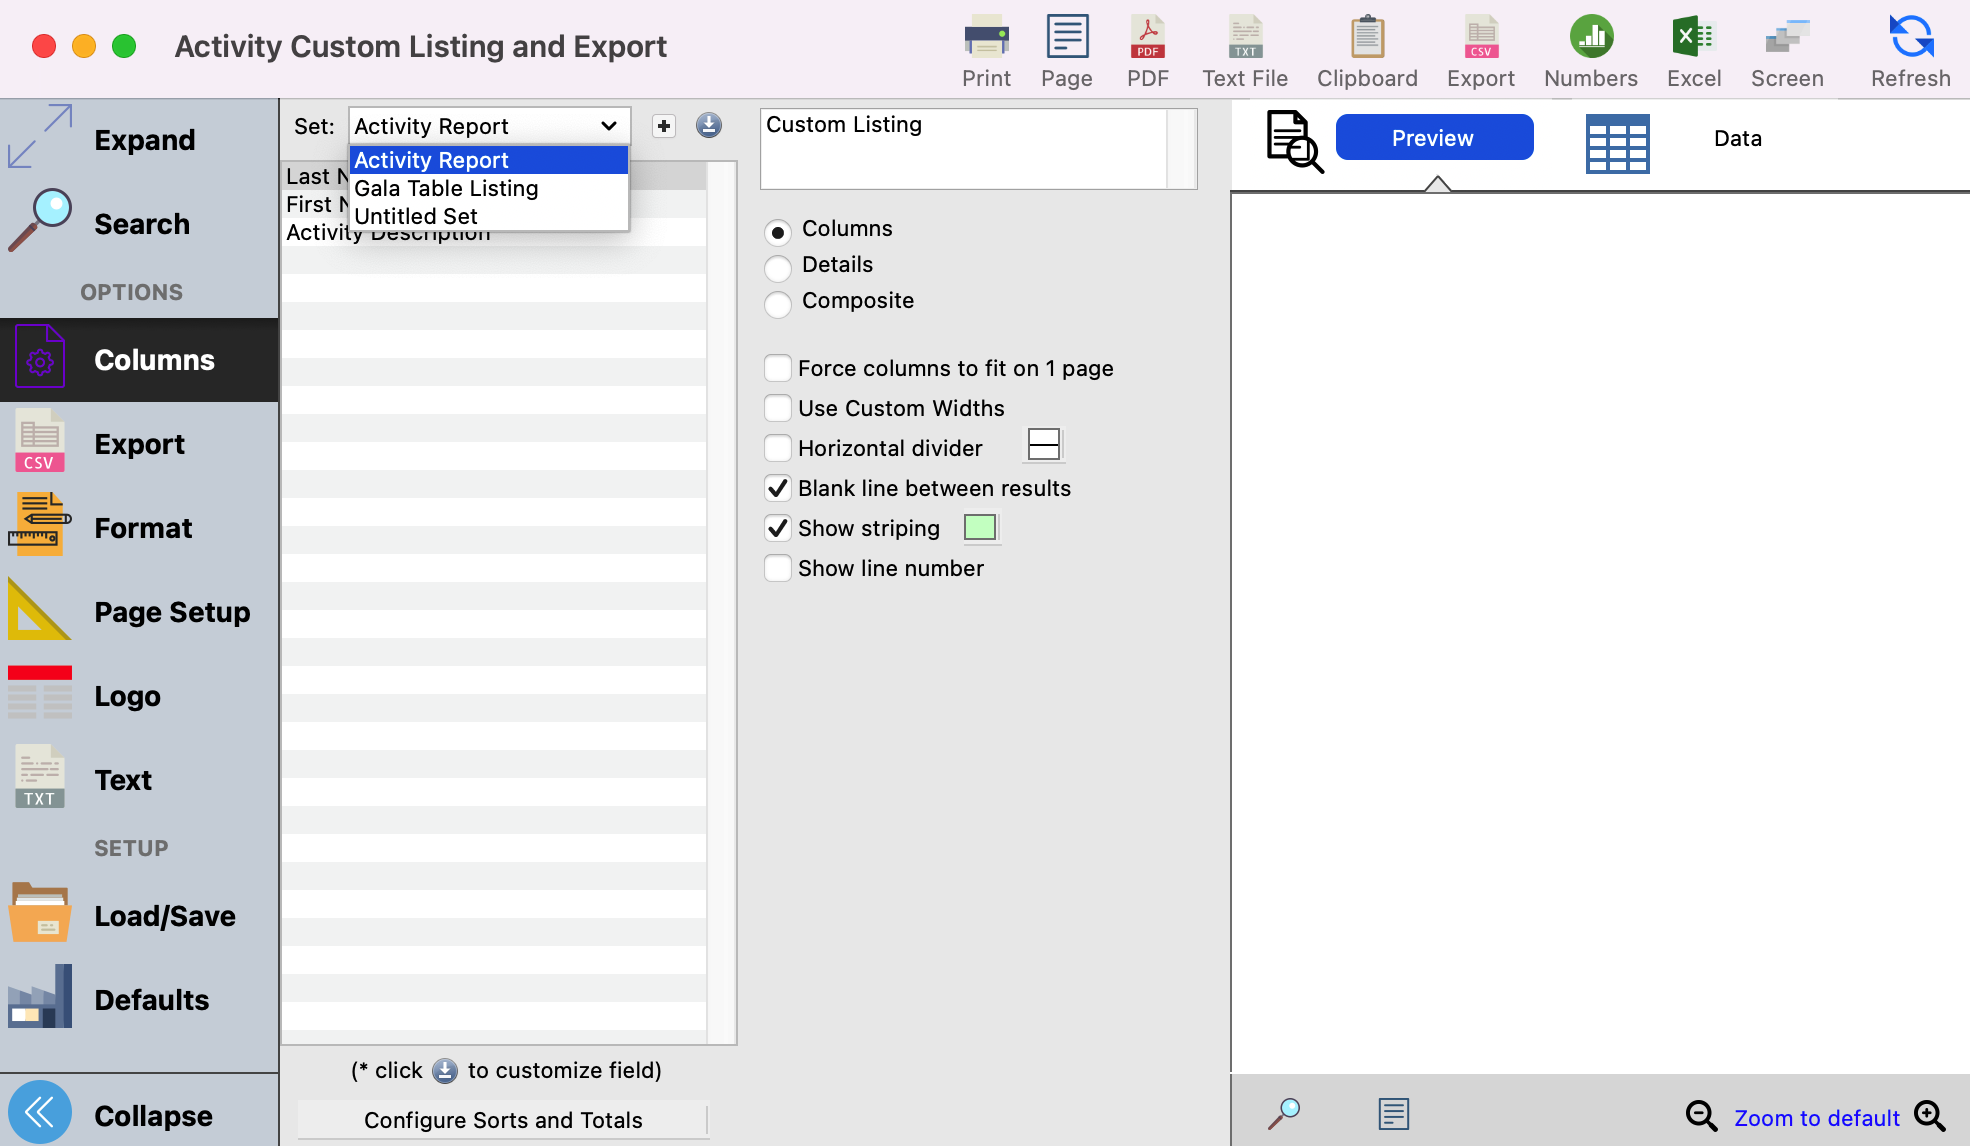The image size is (1970, 1146).
Task: Switch to the Data tab
Action: click(1737, 139)
